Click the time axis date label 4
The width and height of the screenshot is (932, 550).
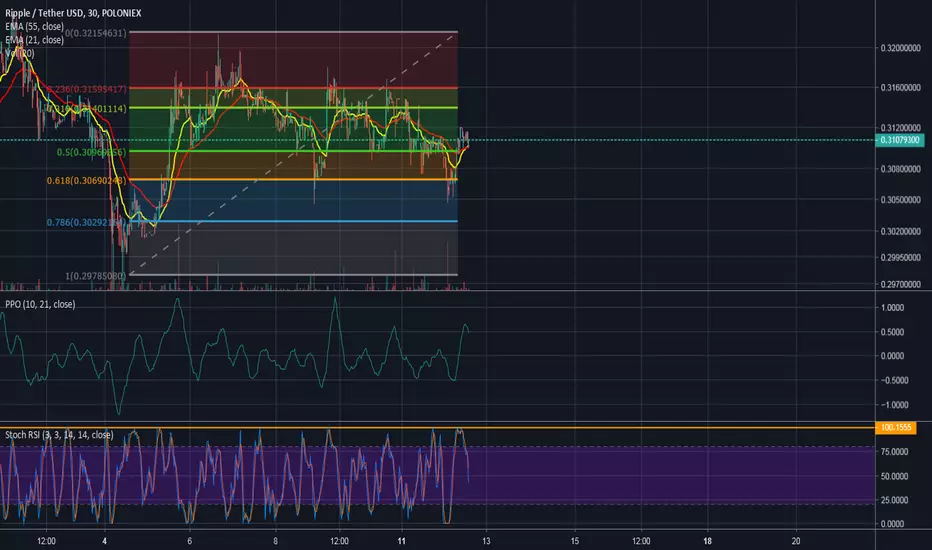click(x=105, y=541)
